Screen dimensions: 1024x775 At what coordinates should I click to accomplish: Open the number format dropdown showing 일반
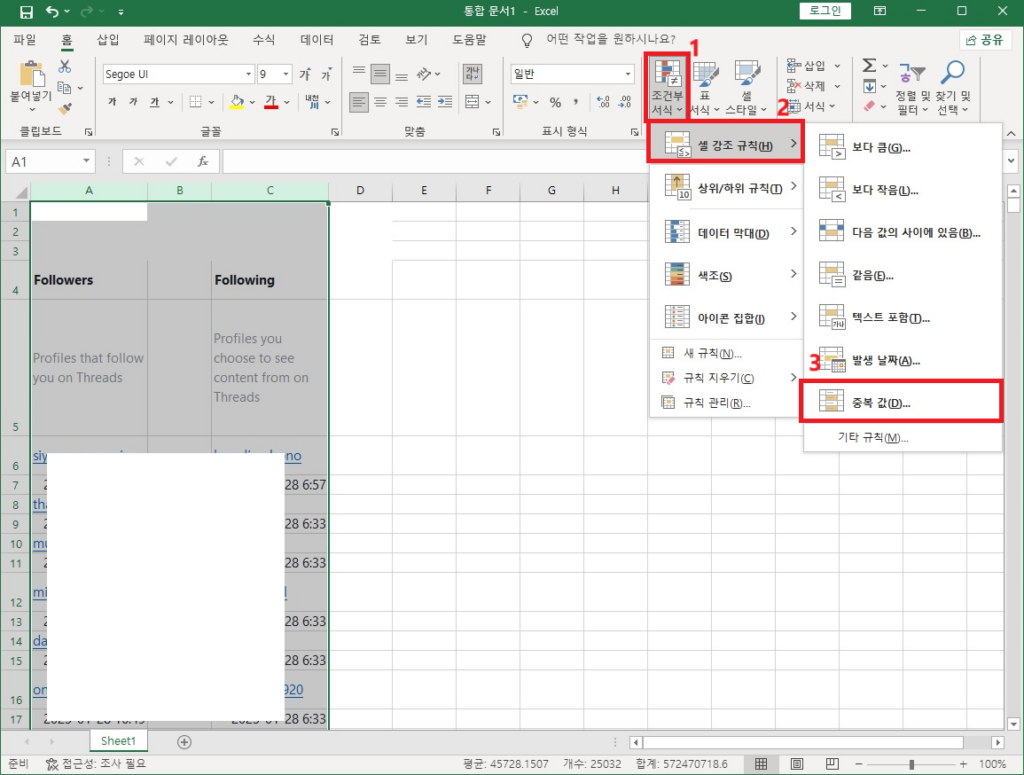[628, 74]
